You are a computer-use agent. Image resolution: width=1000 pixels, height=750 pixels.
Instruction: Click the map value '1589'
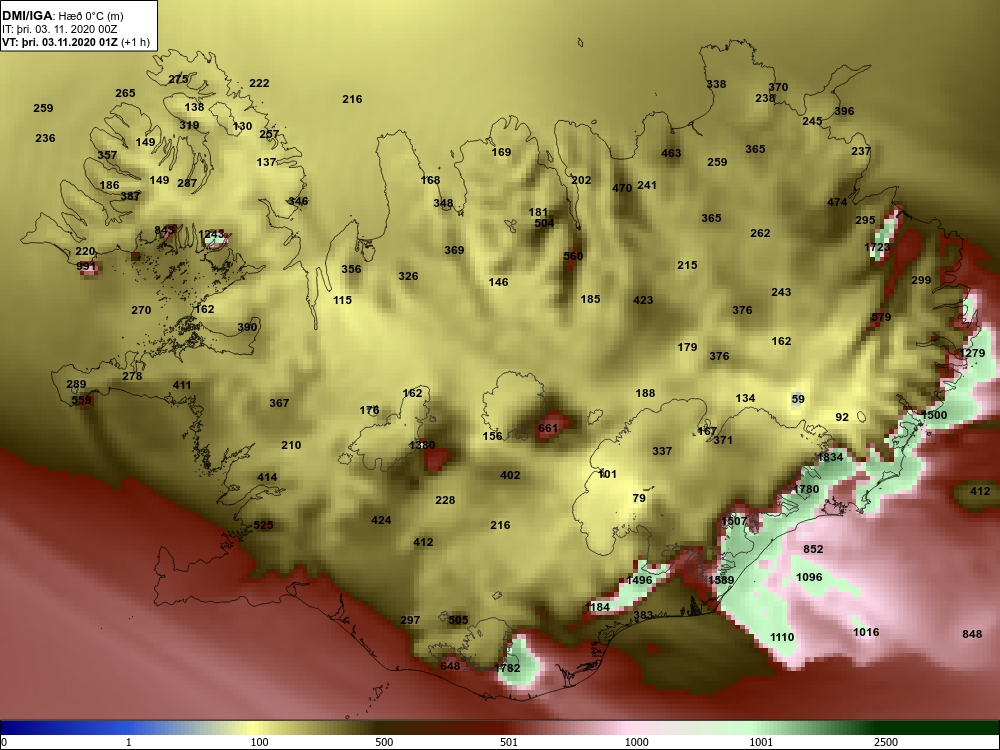(721, 580)
